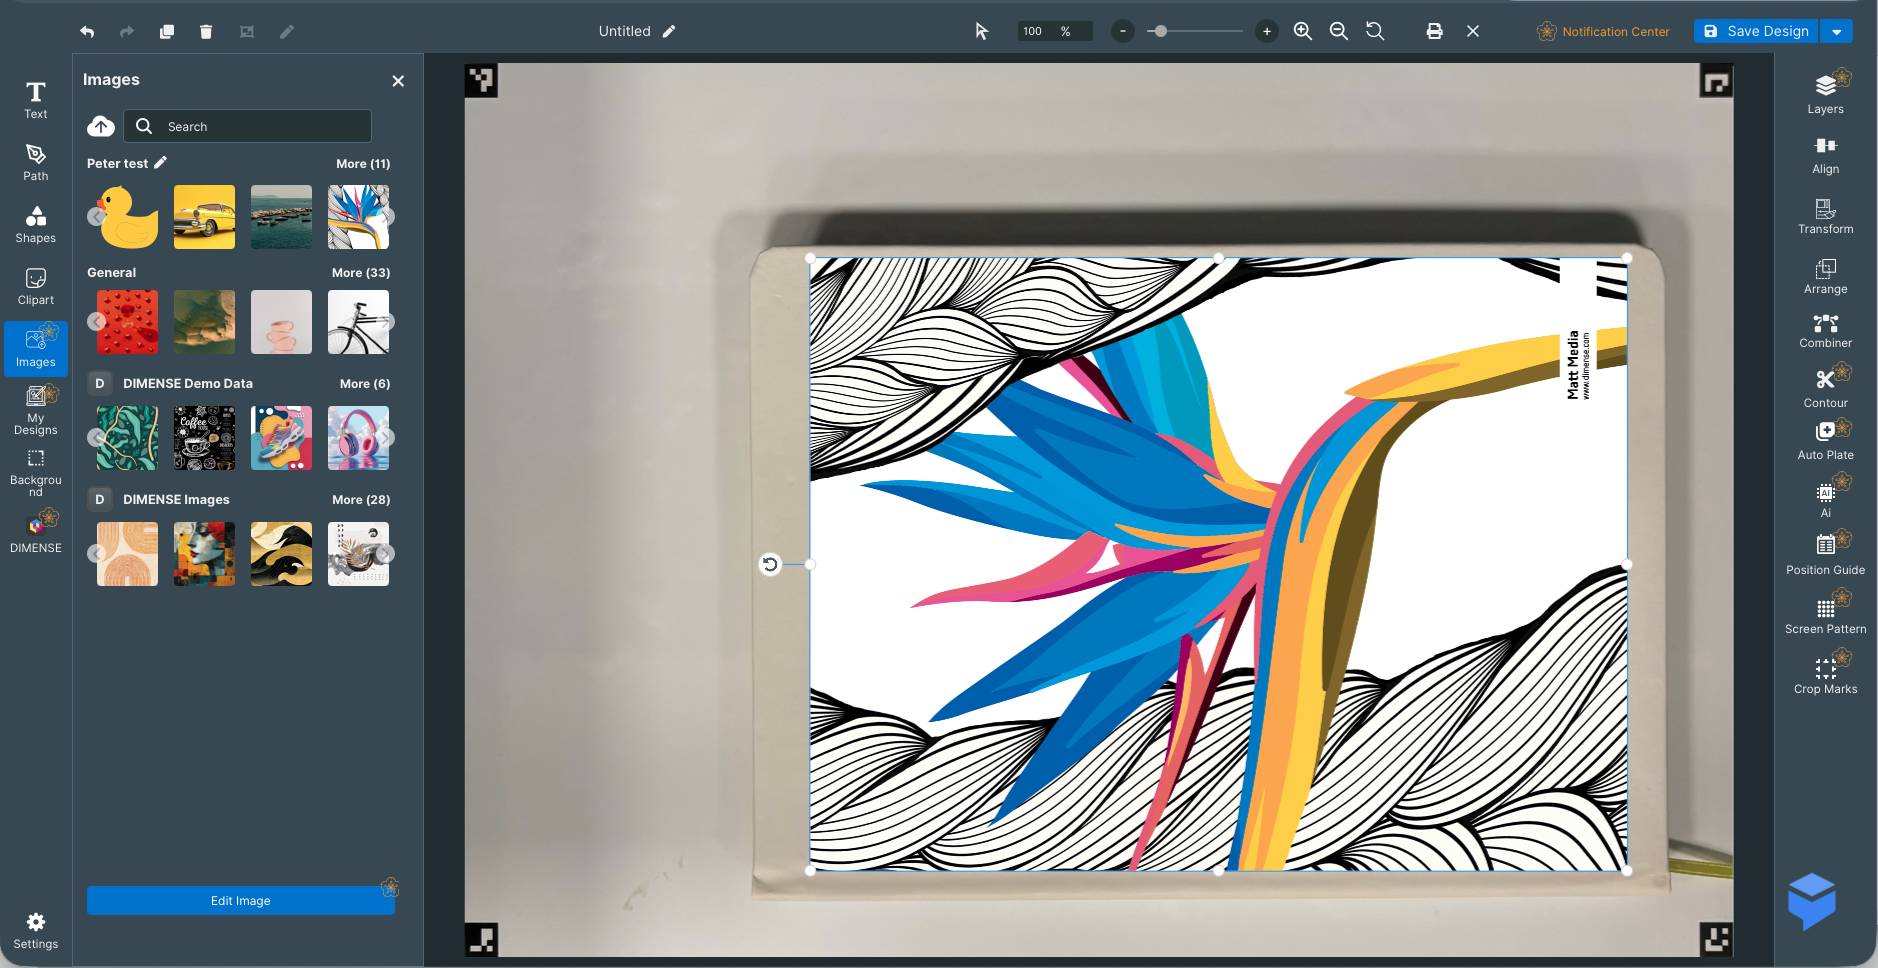The width and height of the screenshot is (1878, 968).
Task: Open the Contour tool
Action: coord(1826,388)
